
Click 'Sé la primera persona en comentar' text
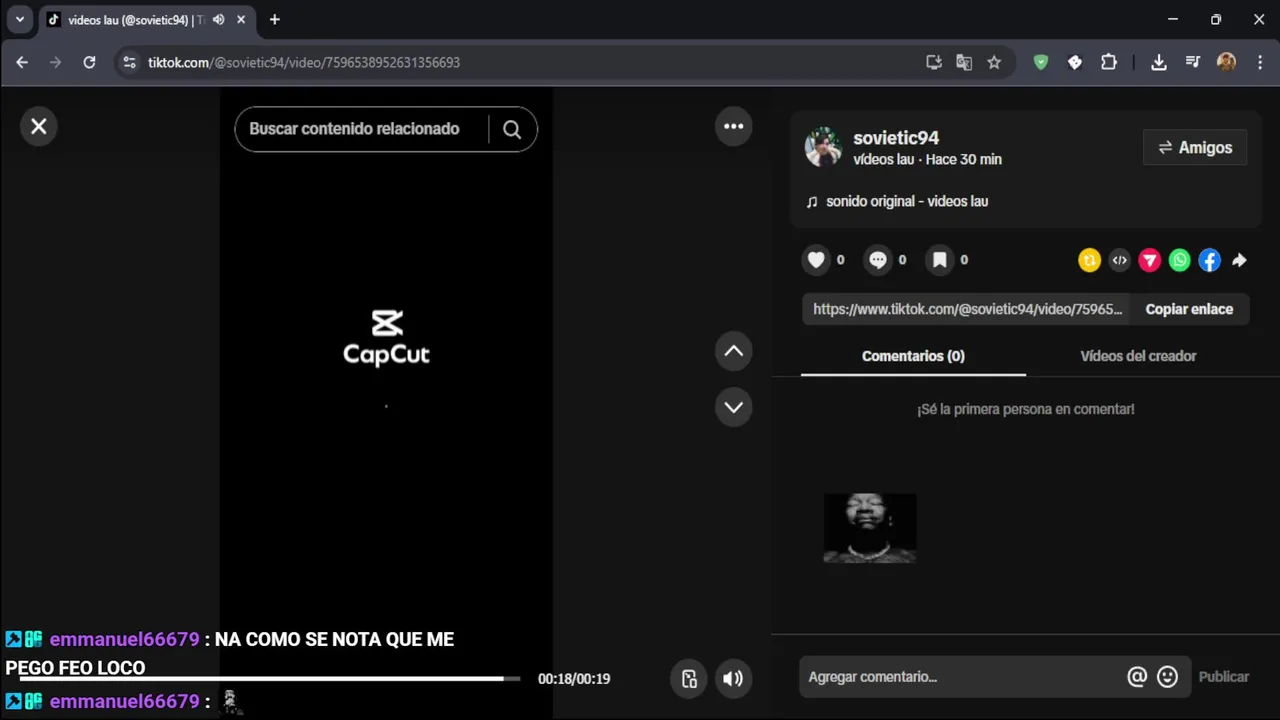(1026, 409)
